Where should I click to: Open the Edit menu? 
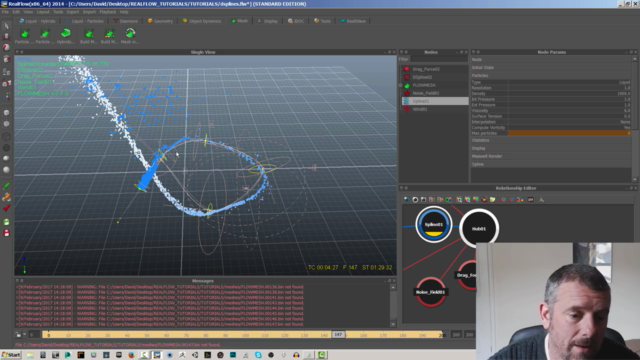pyautogui.click(x=16, y=12)
